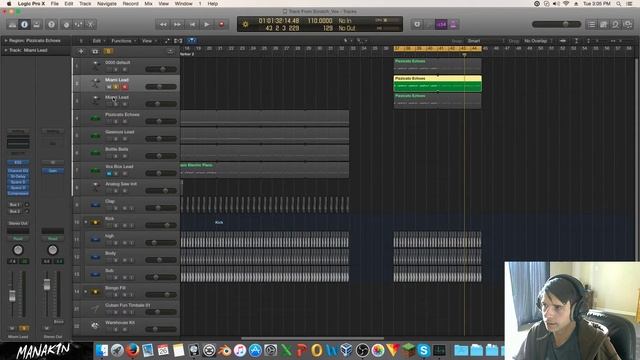Open the Toolbar toggle button
The height and width of the screenshot is (360, 640).
37,24
